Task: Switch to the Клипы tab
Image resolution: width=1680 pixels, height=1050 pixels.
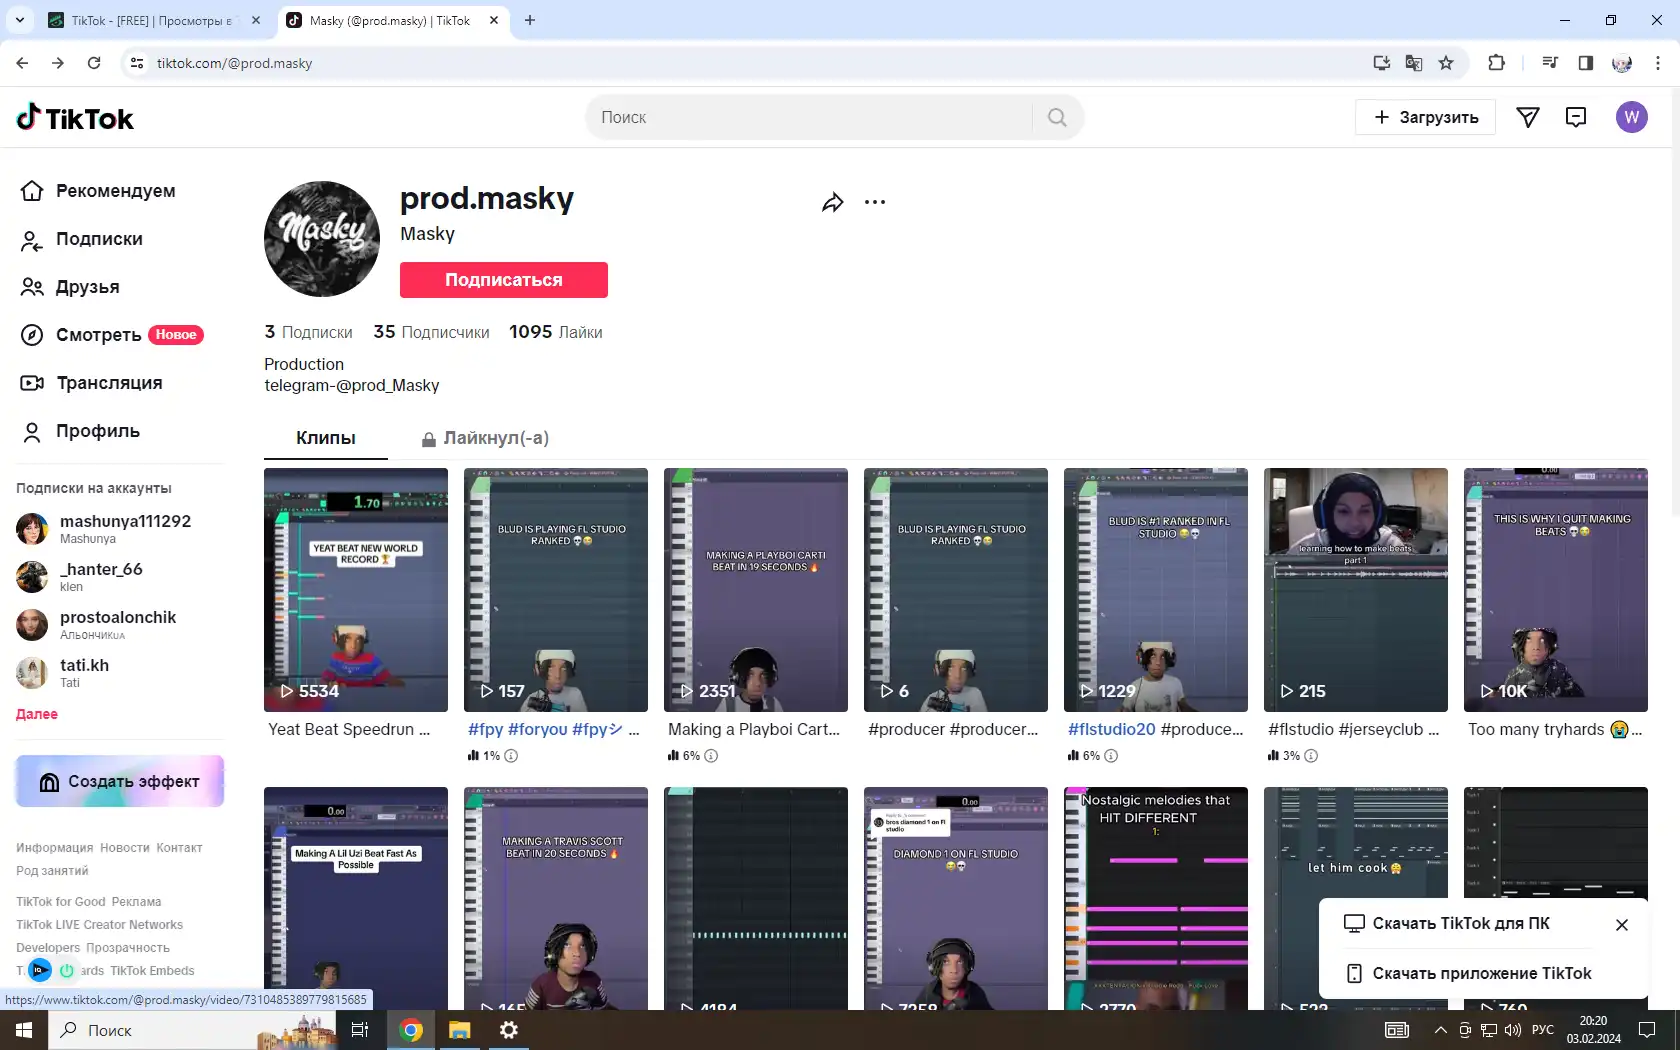Action: (x=326, y=438)
